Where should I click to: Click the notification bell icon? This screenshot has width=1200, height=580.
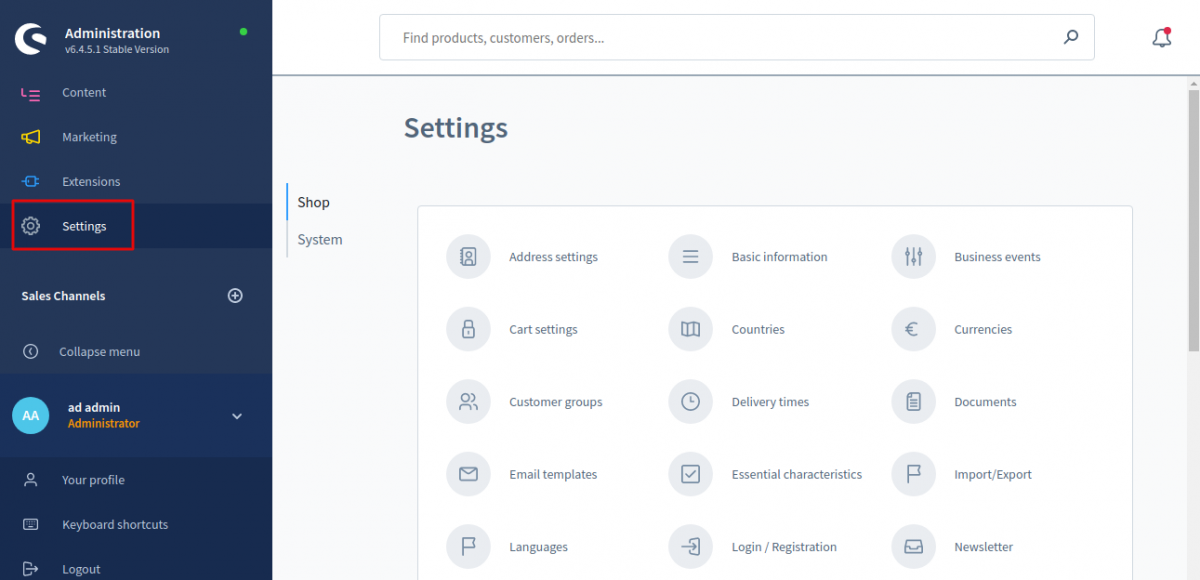click(1161, 38)
